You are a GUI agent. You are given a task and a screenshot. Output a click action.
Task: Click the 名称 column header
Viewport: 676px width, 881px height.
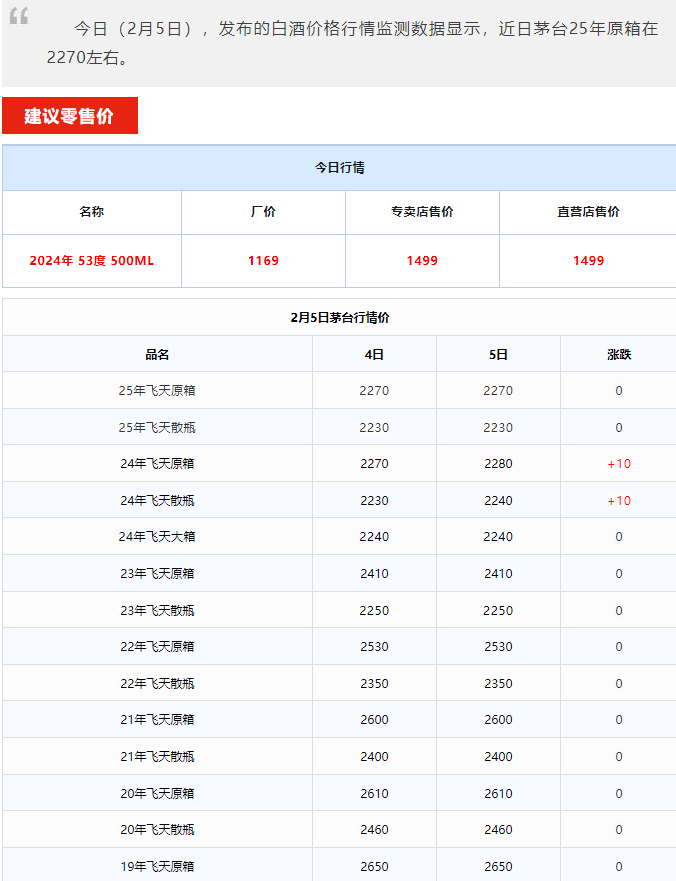pos(92,212)
